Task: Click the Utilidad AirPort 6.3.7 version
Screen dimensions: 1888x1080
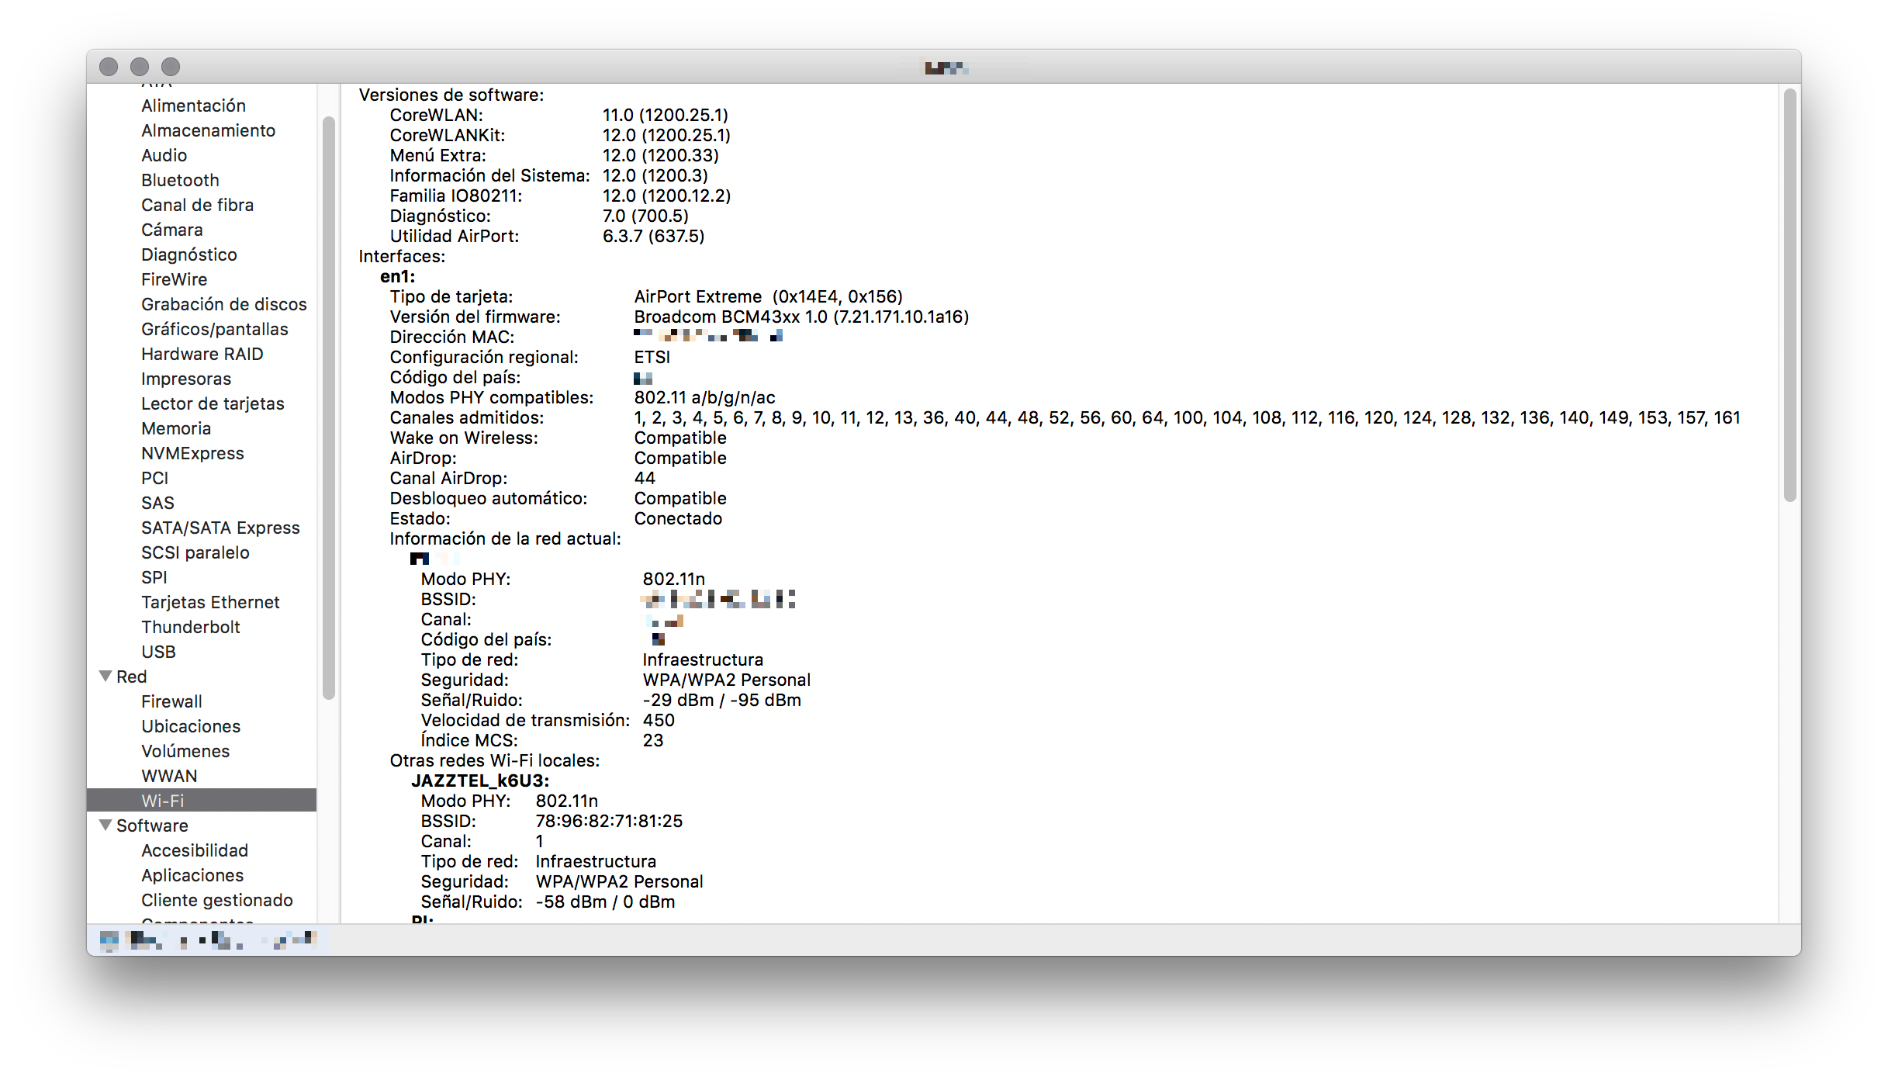Action: coord(653,236)
